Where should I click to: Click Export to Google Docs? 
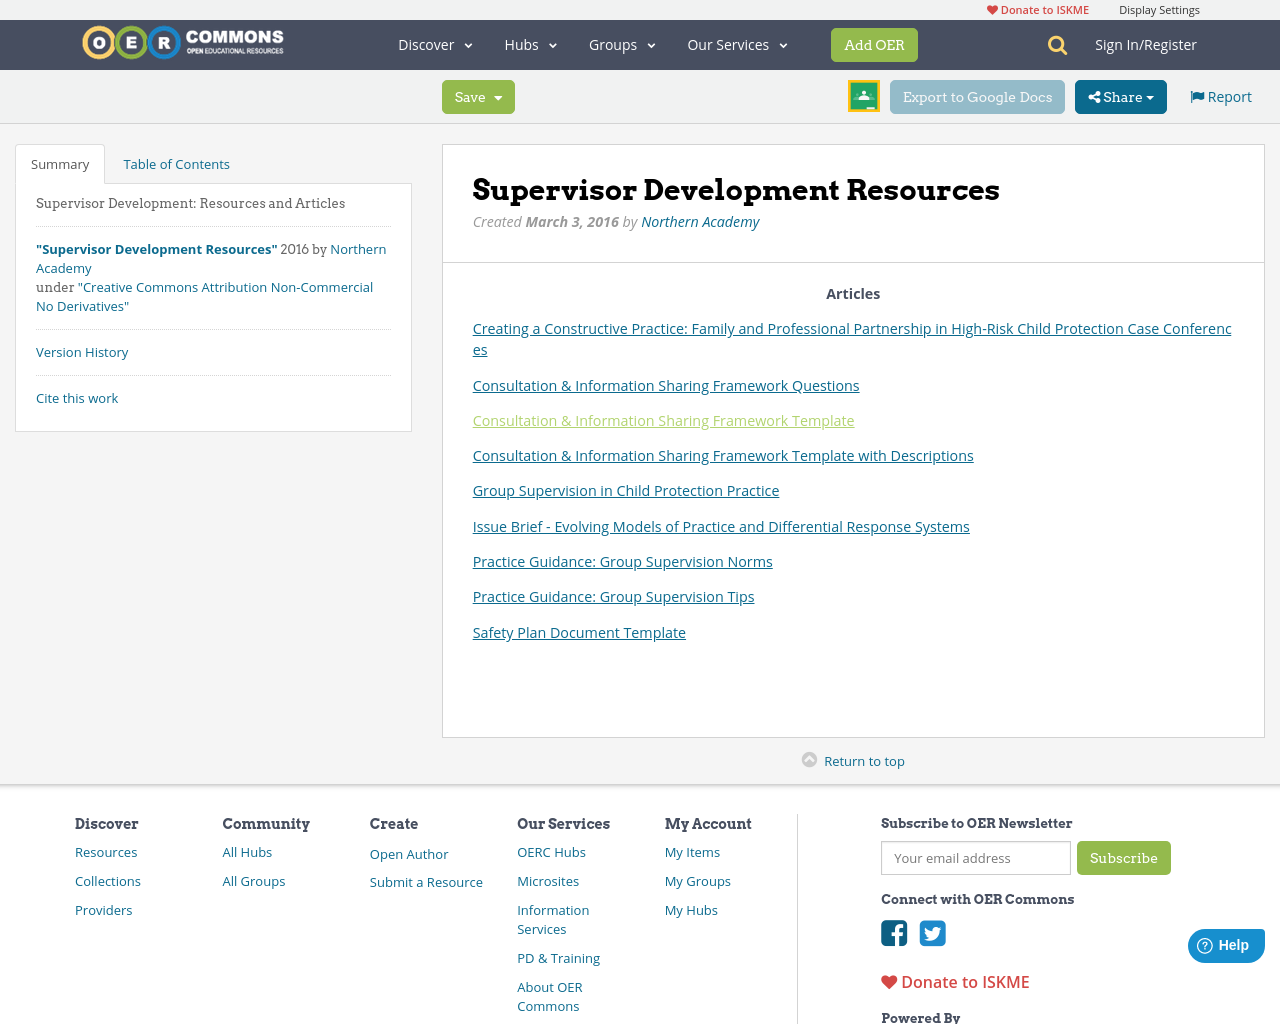click(x=977, y=96)
